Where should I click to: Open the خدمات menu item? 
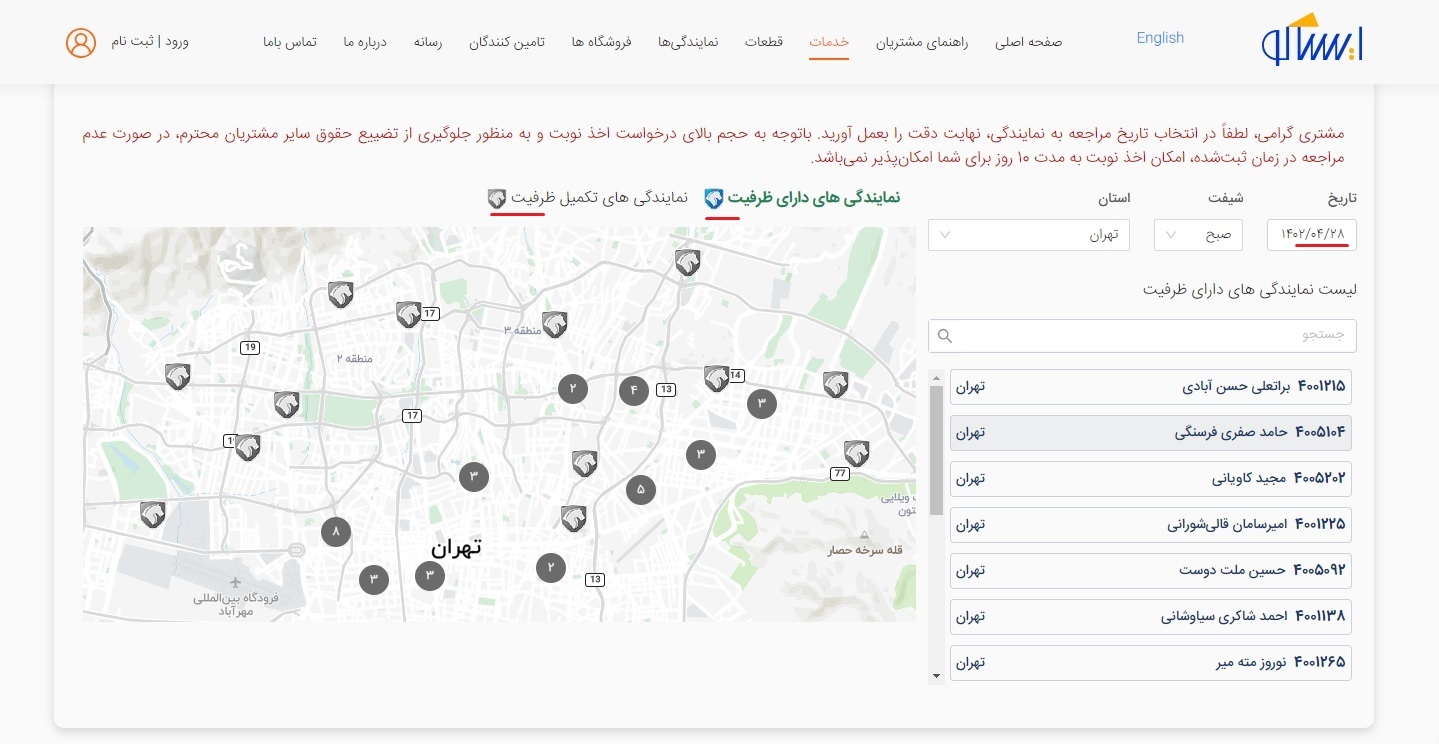click(829, 42)
